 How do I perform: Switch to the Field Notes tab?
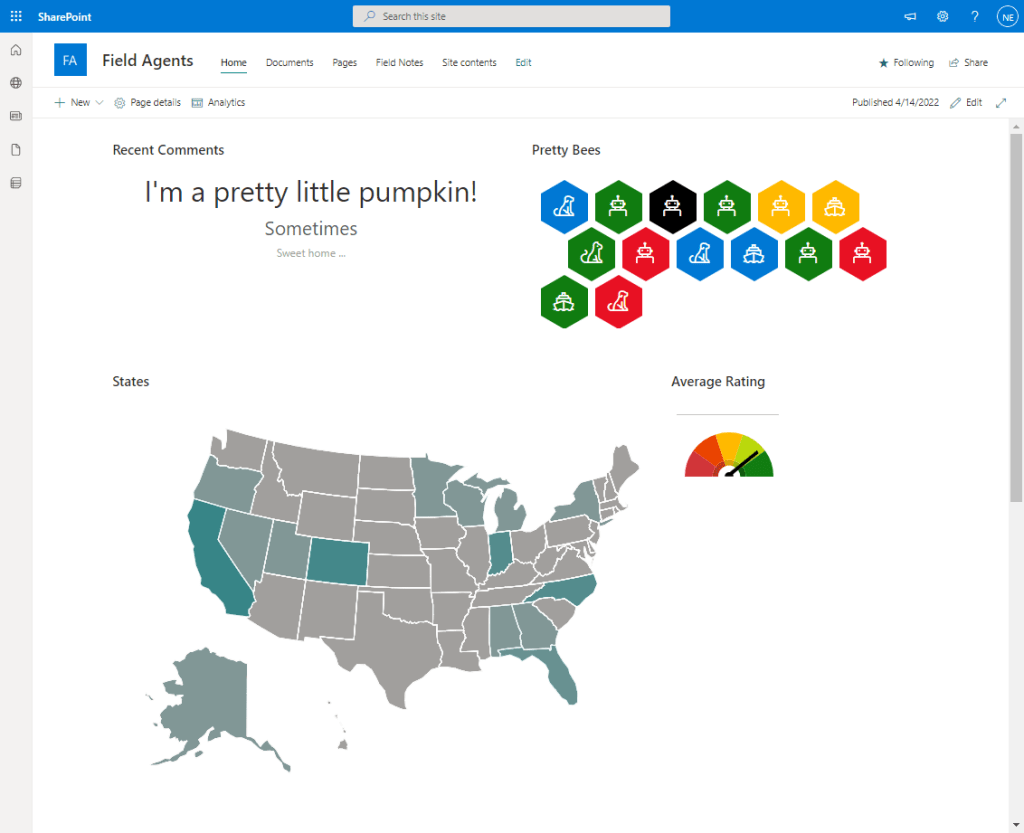click(x=399, y=63)
